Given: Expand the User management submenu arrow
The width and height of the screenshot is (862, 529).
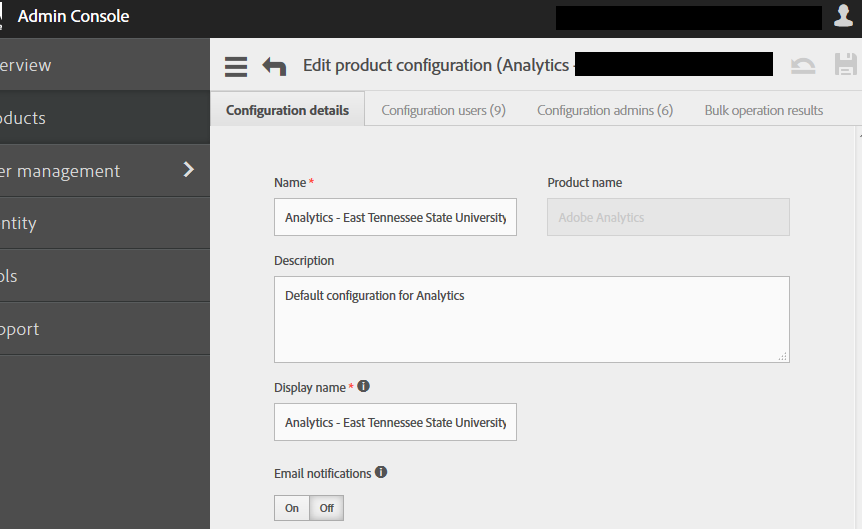Looking at the screenshot, I should coord(189,170).
